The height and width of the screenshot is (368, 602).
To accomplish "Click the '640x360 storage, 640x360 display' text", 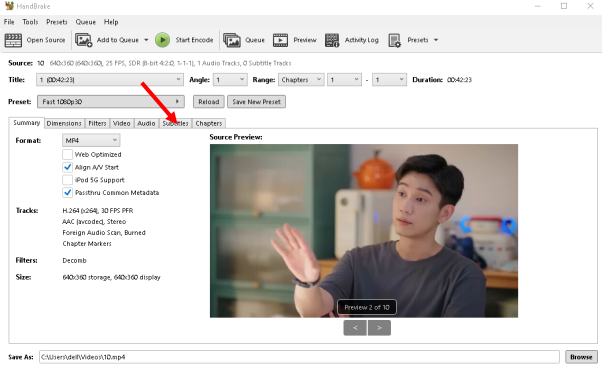I will tap(111, 277).
